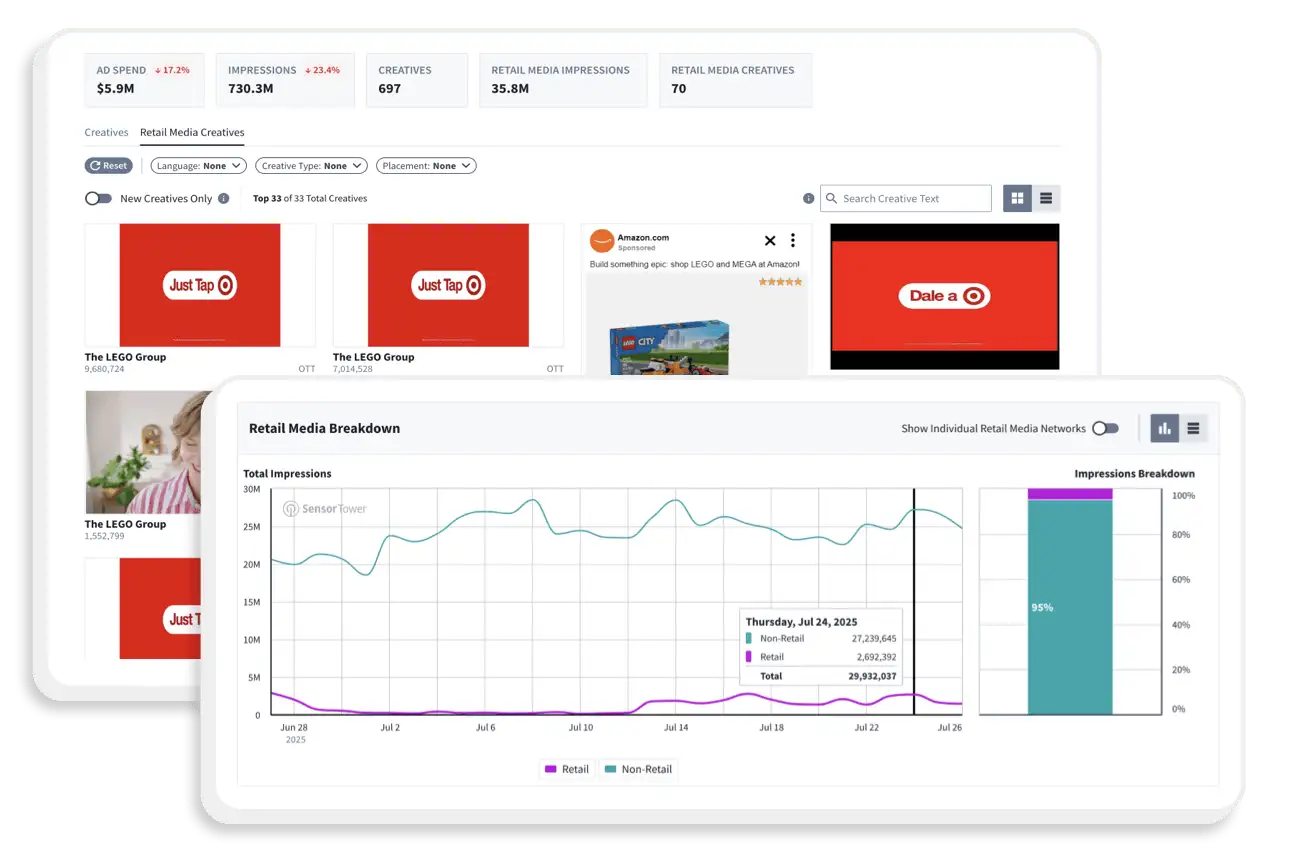Click the Impressions Breakdown chart title
The width and height of the screenshot is (1289, 861).
[x=1135, y=474]
